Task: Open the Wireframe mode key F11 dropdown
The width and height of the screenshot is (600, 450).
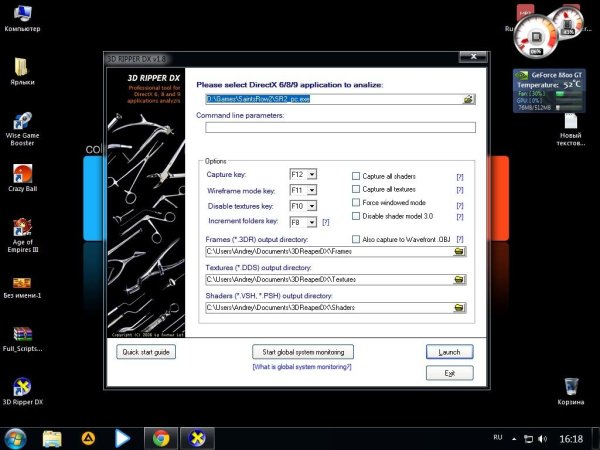Action: (312, 190)
